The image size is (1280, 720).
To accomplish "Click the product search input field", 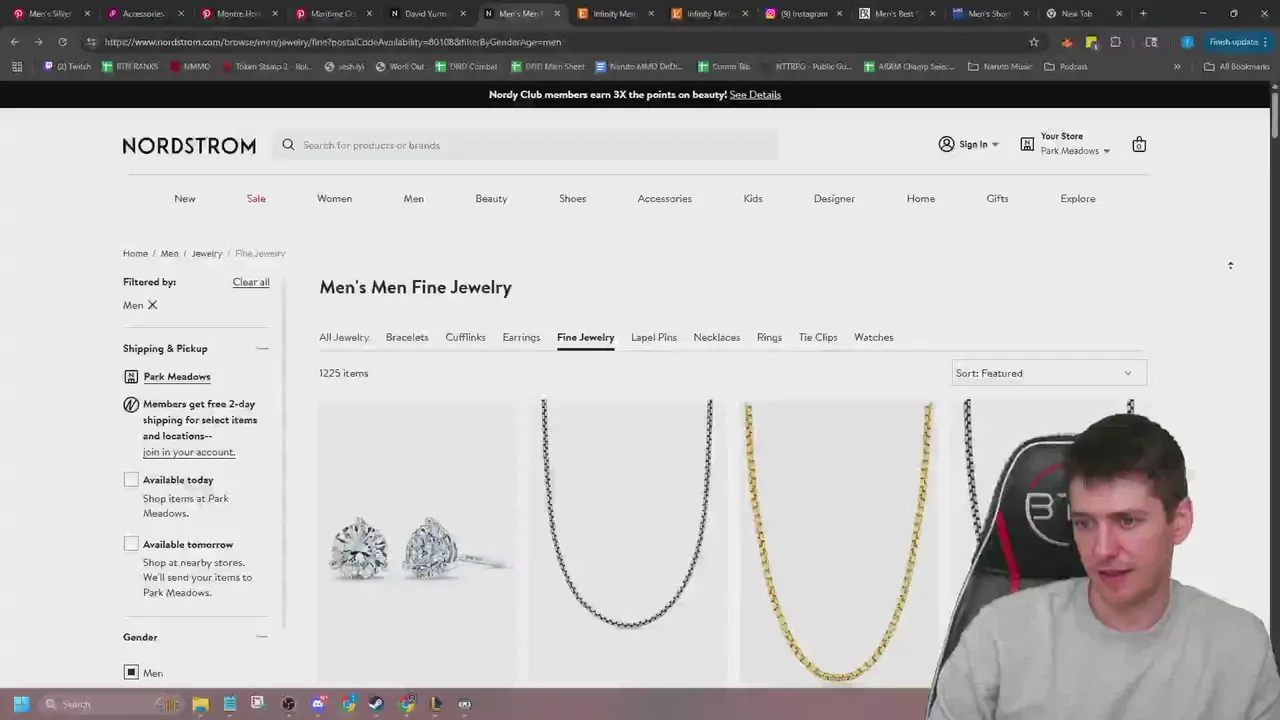I will point(527,145).
